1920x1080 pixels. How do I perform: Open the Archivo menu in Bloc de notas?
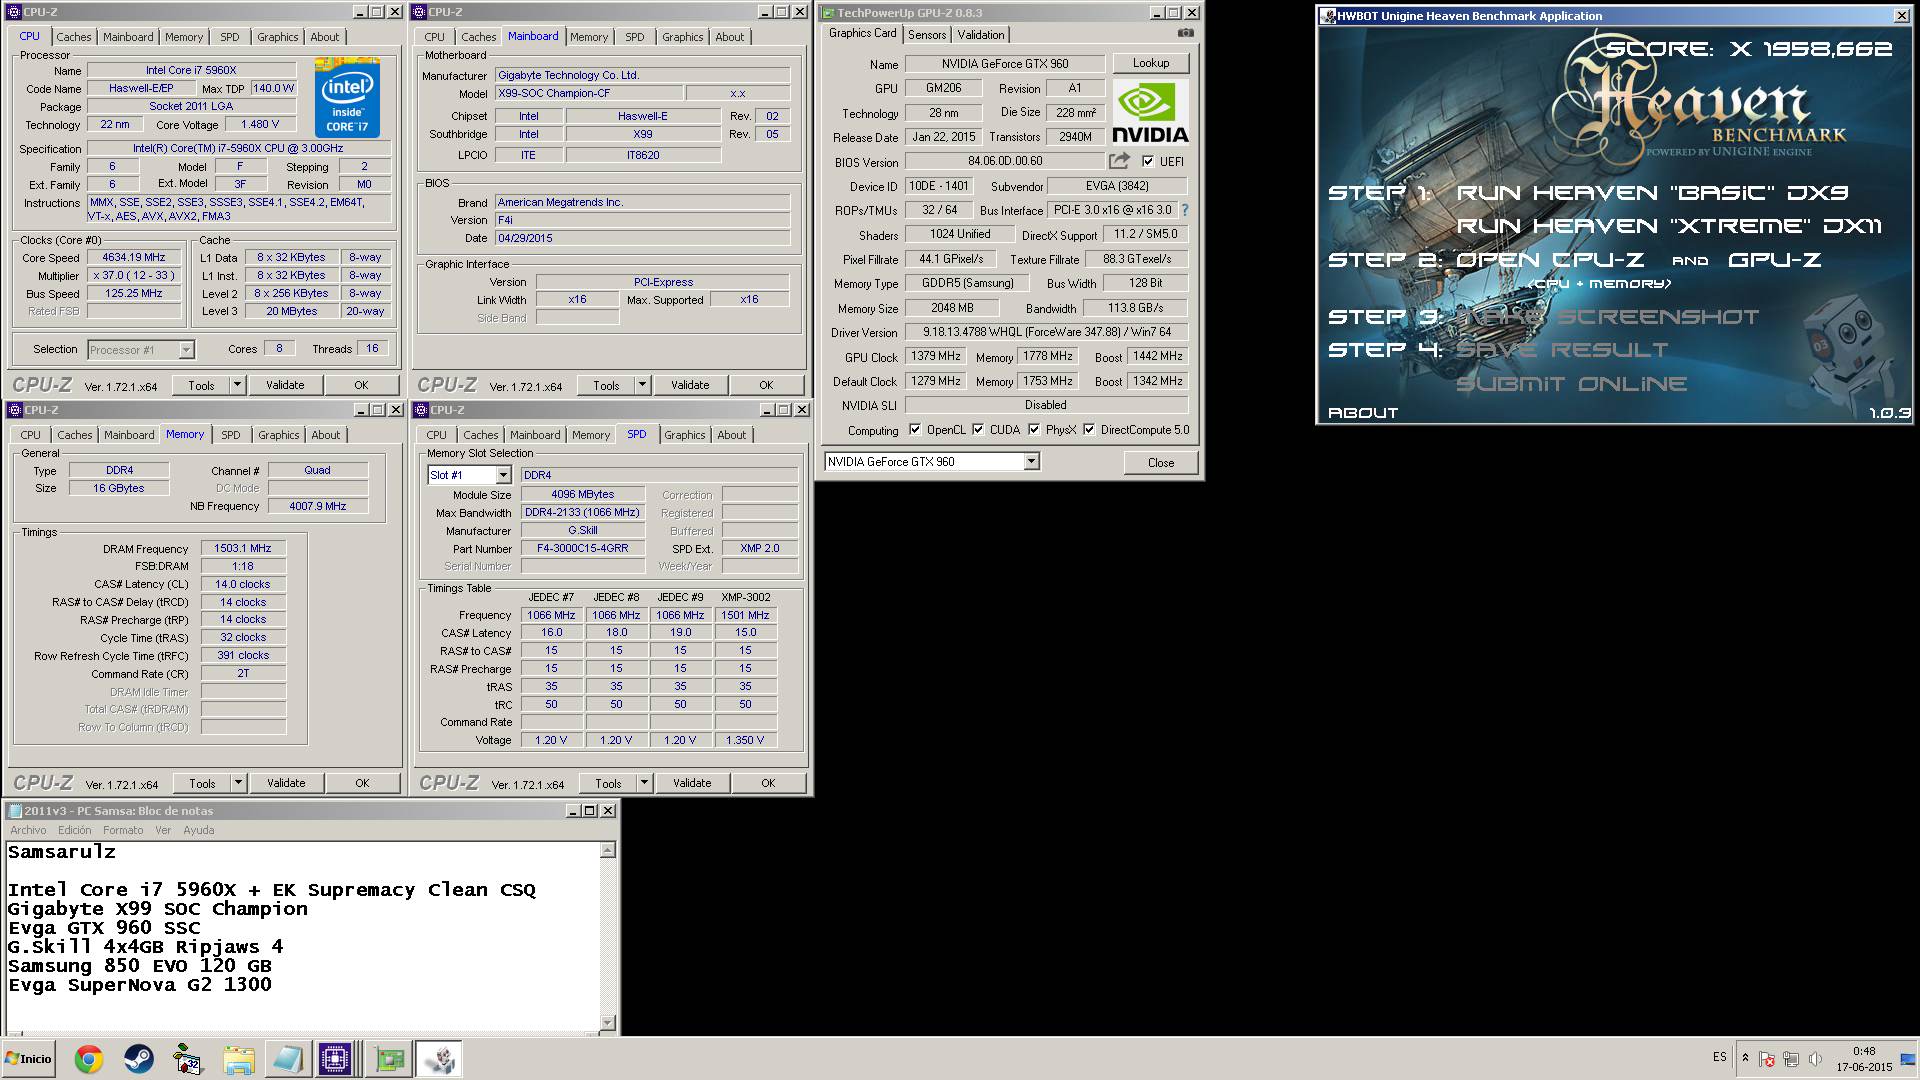tap(28, 830)
